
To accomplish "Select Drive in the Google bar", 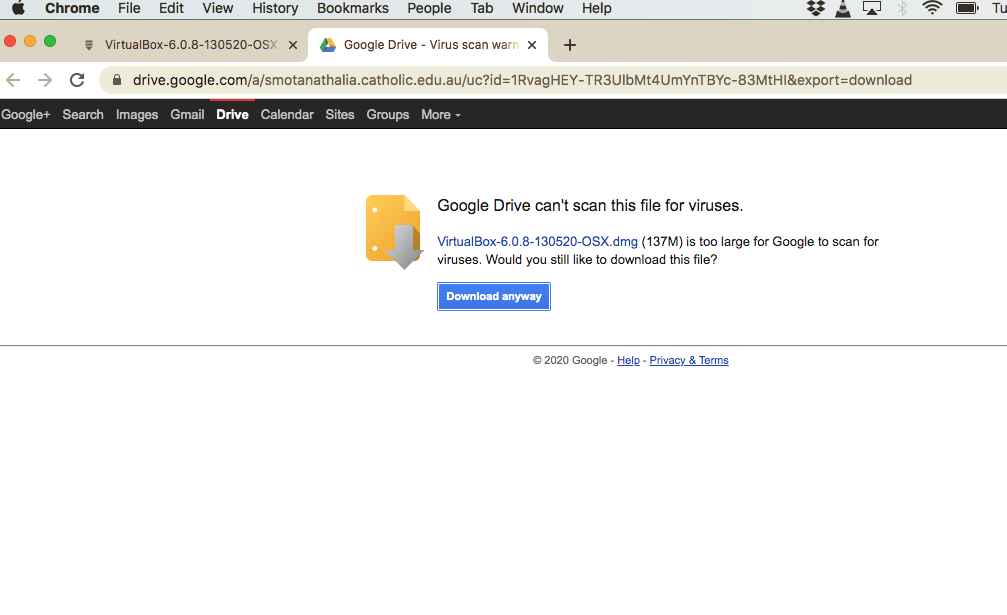I will pyautogui.click(x=232, y=115).
